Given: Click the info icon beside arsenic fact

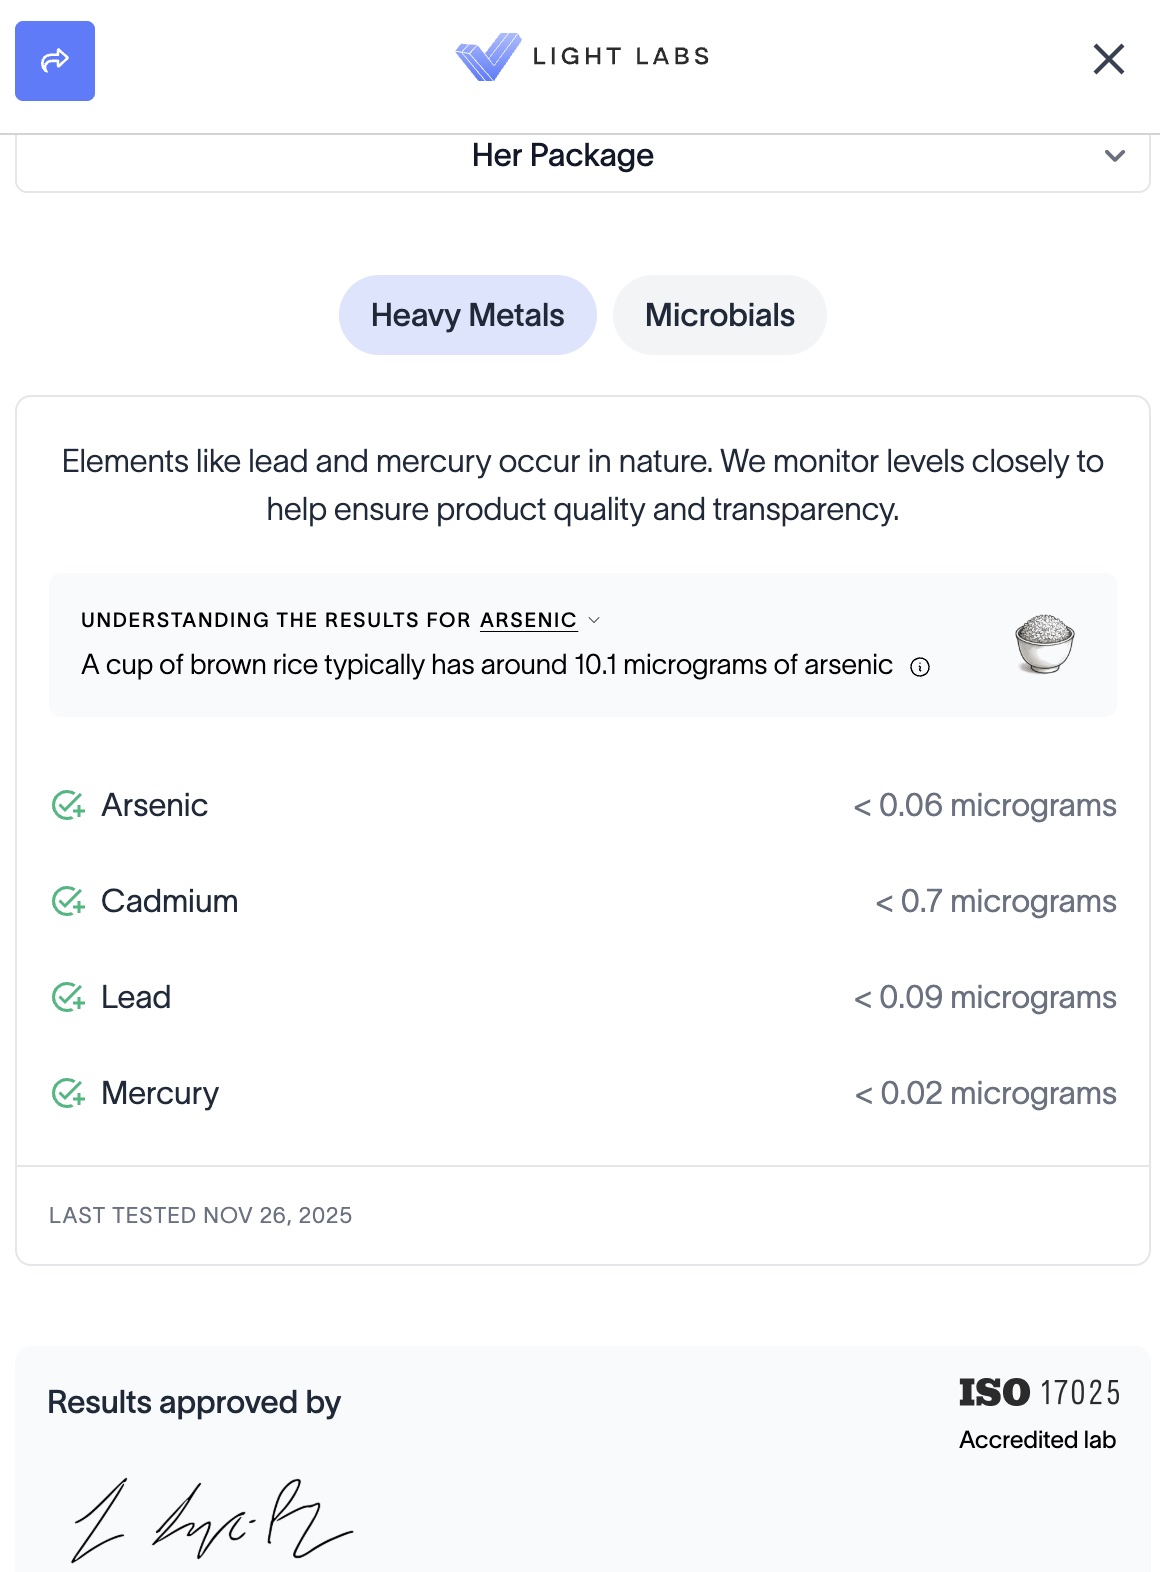Looking at the screenshot, I should (x=920, y=667).
